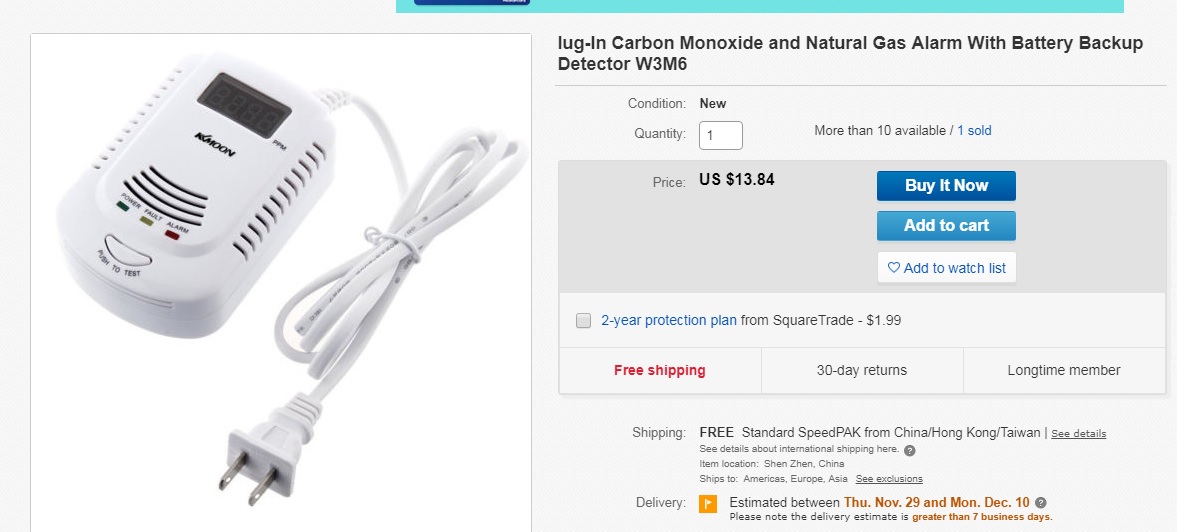Click the Longtime member cell
The image size is (1177, 532).
click(1064, 370)
